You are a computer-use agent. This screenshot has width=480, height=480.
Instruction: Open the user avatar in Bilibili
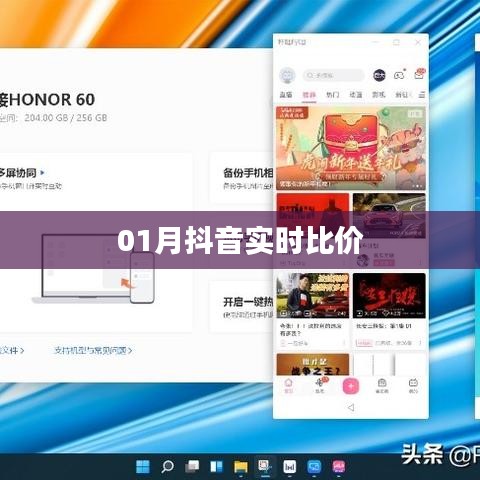point(287,75)
